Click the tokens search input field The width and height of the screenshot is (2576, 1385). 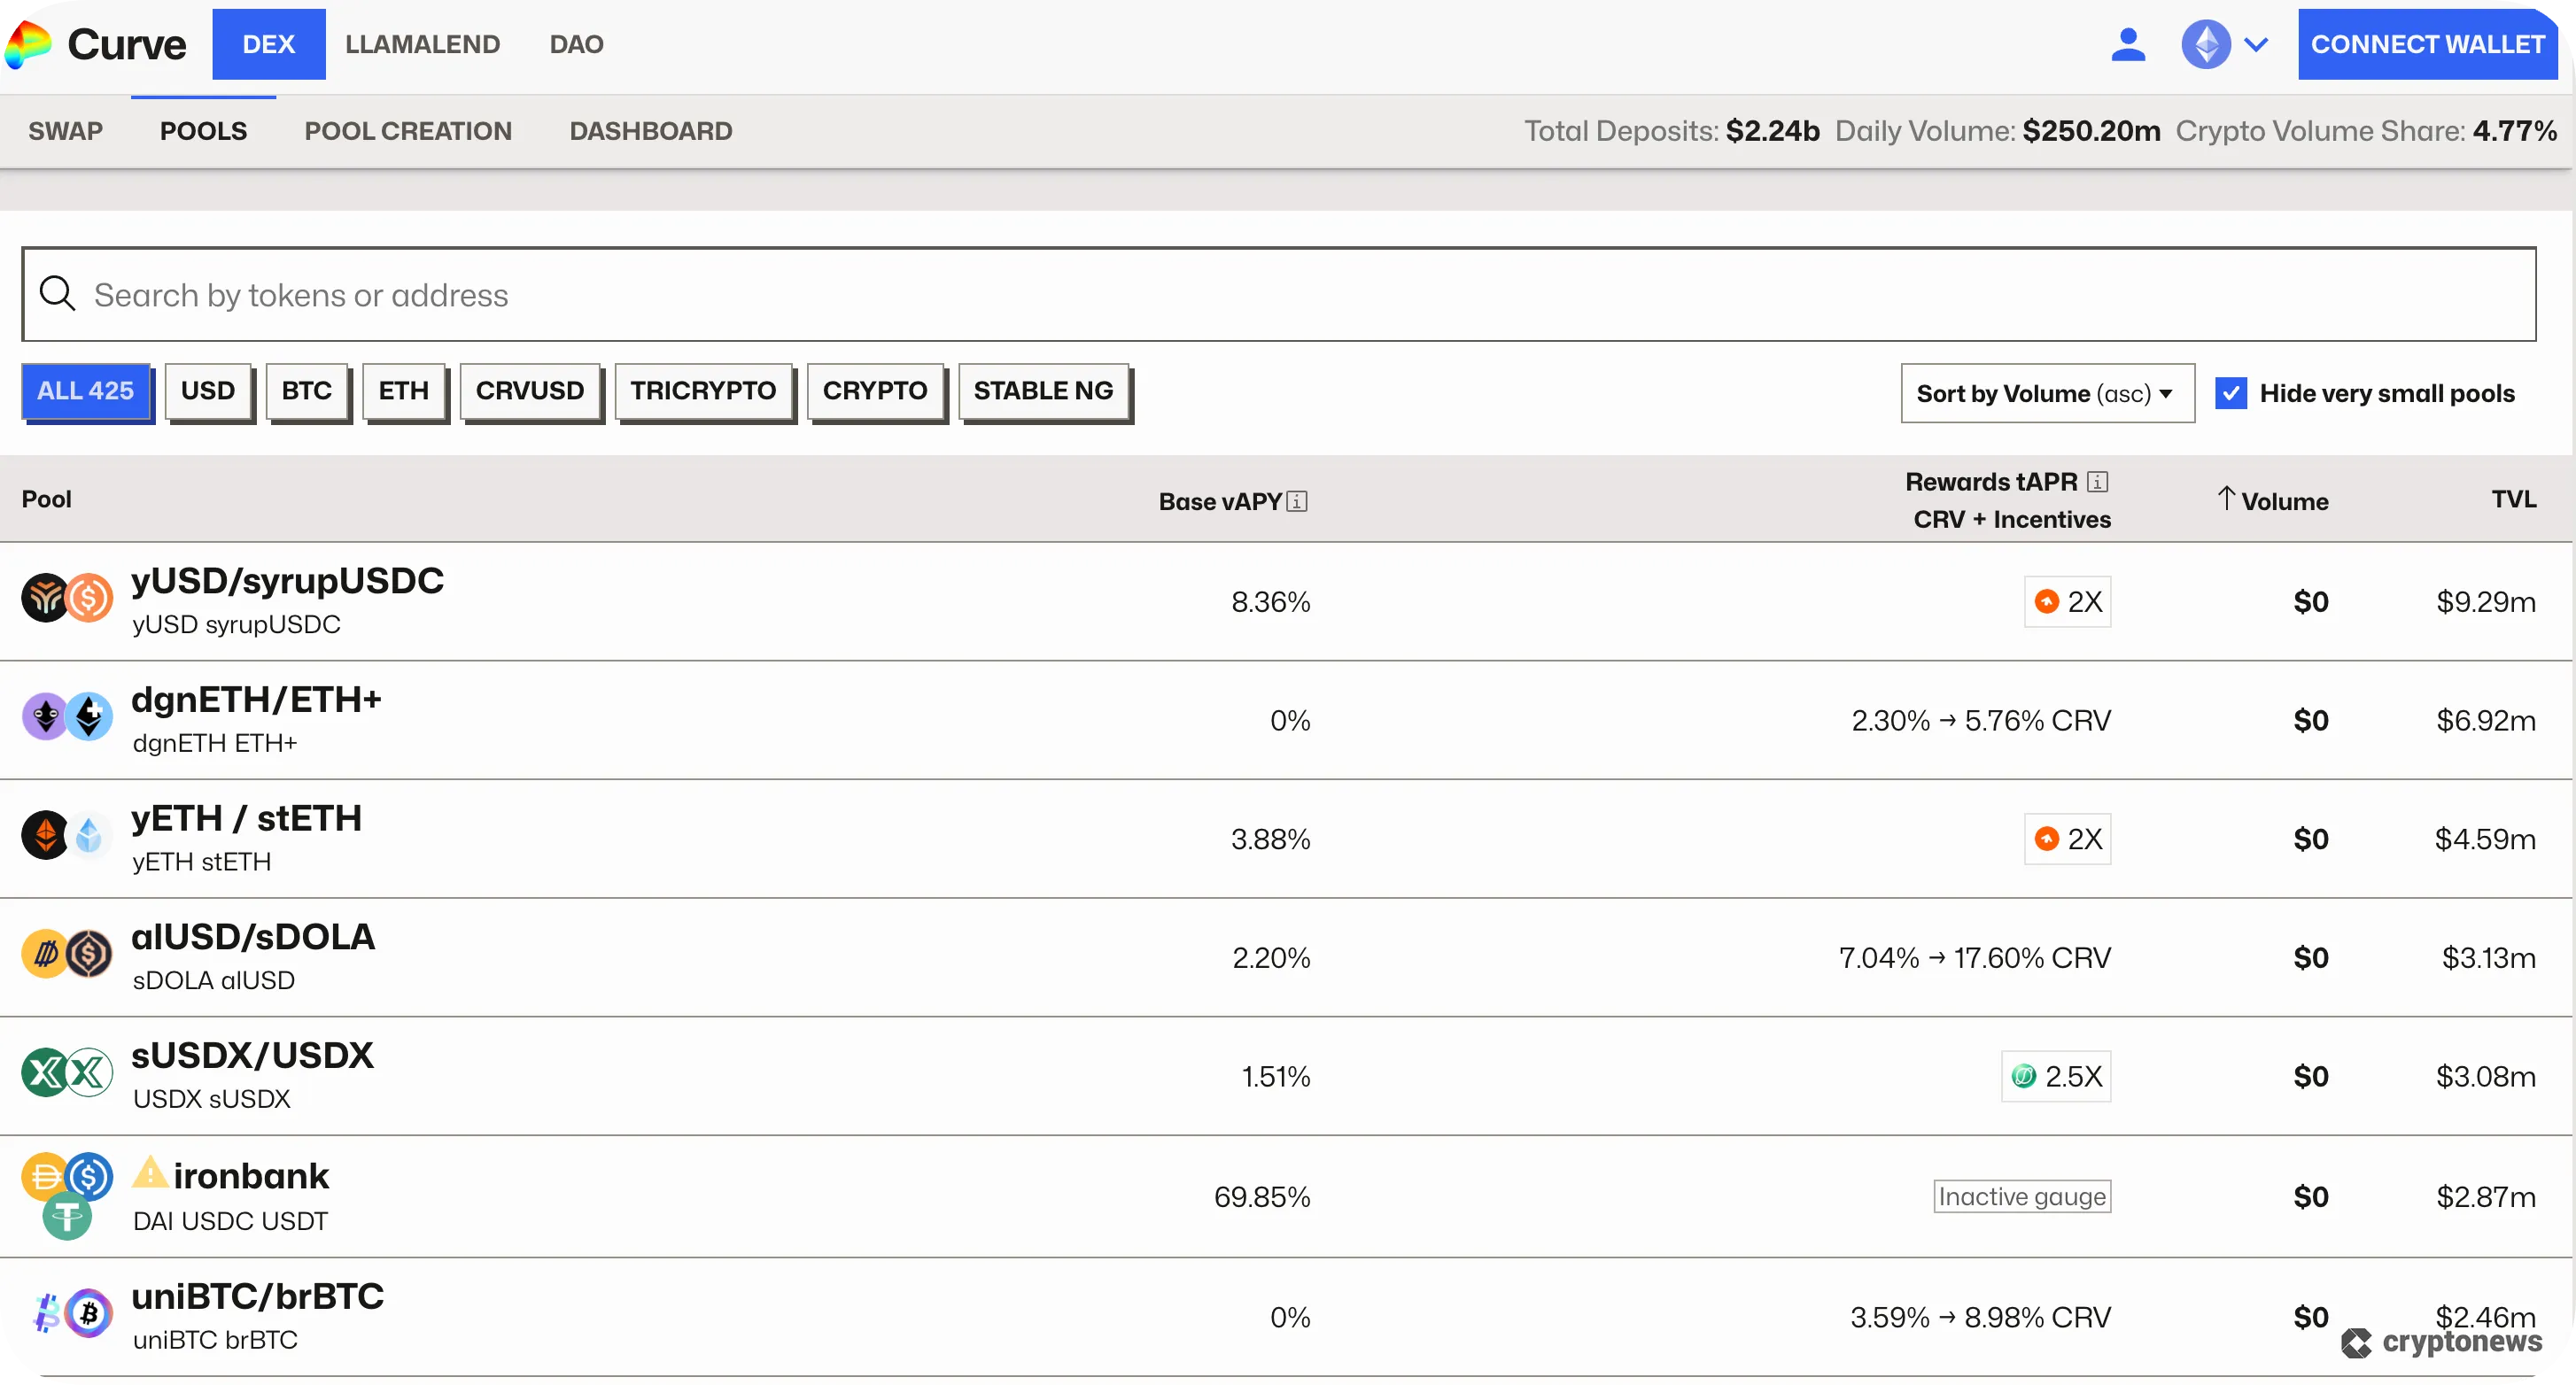pos(600,294)
